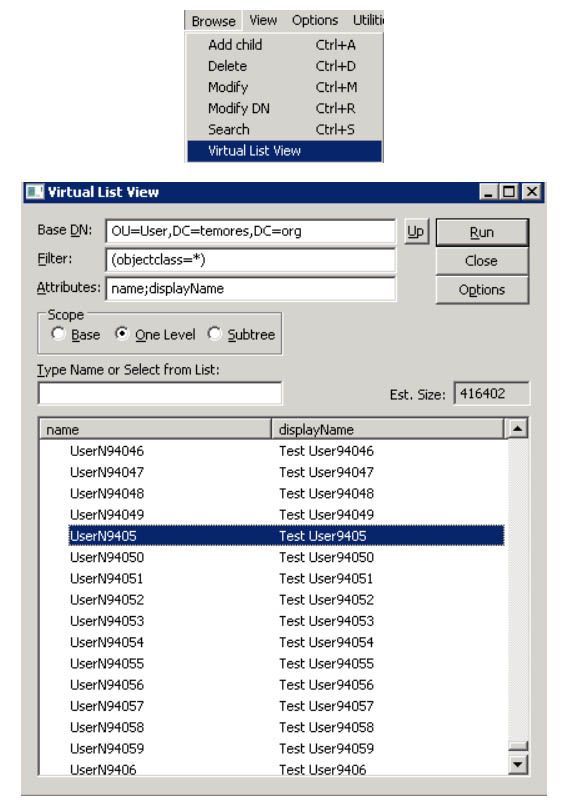The image size is (564, 805).
Task: Click Test User94046 display name cell
Action: tap(326, 451)
